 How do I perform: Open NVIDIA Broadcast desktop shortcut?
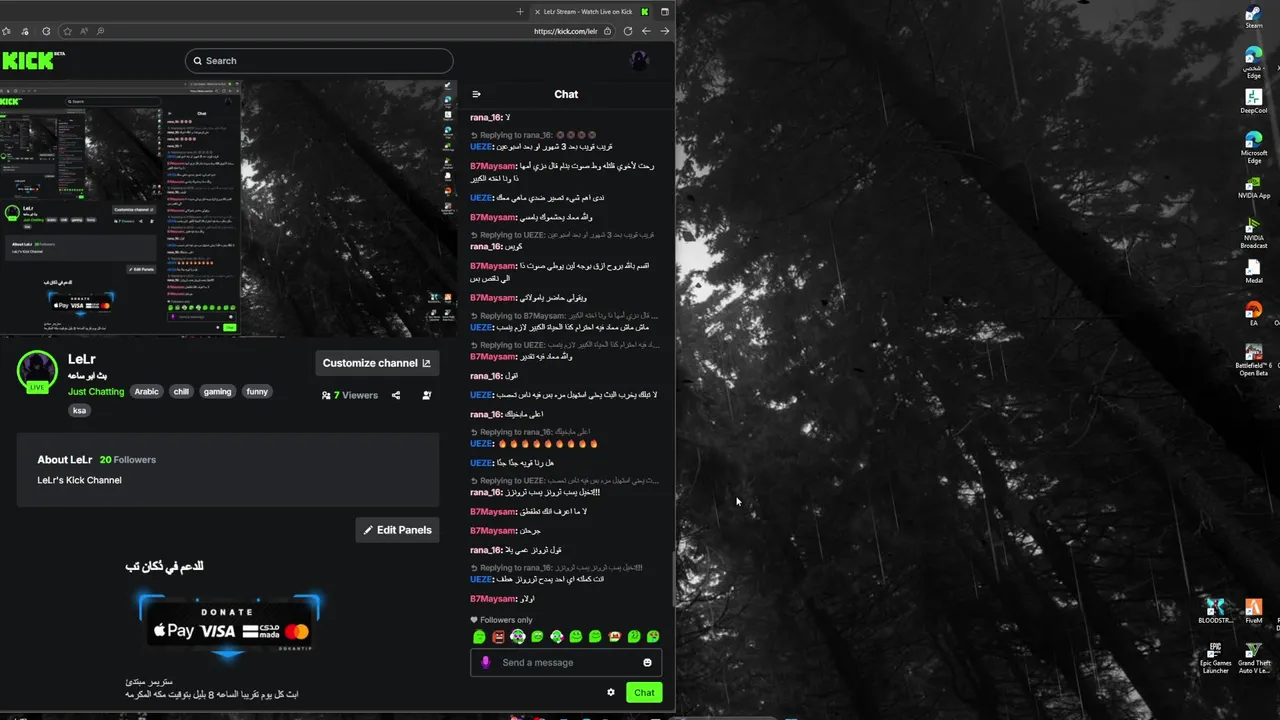point(1254,233)
